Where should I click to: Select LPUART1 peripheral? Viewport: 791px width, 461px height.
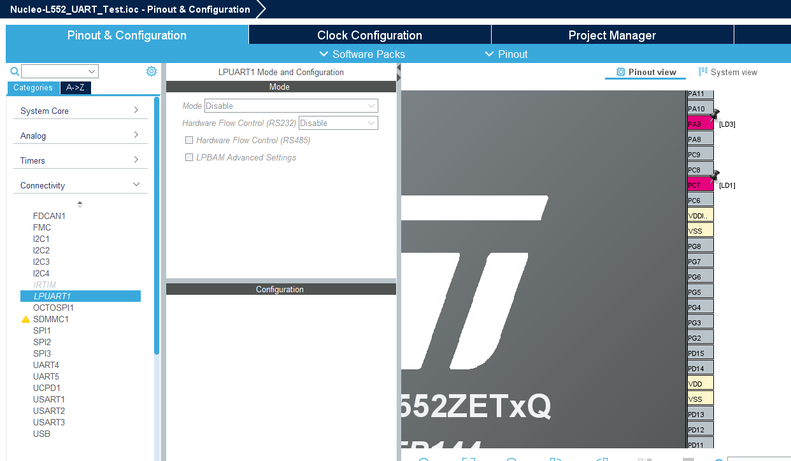click(80, 296)
